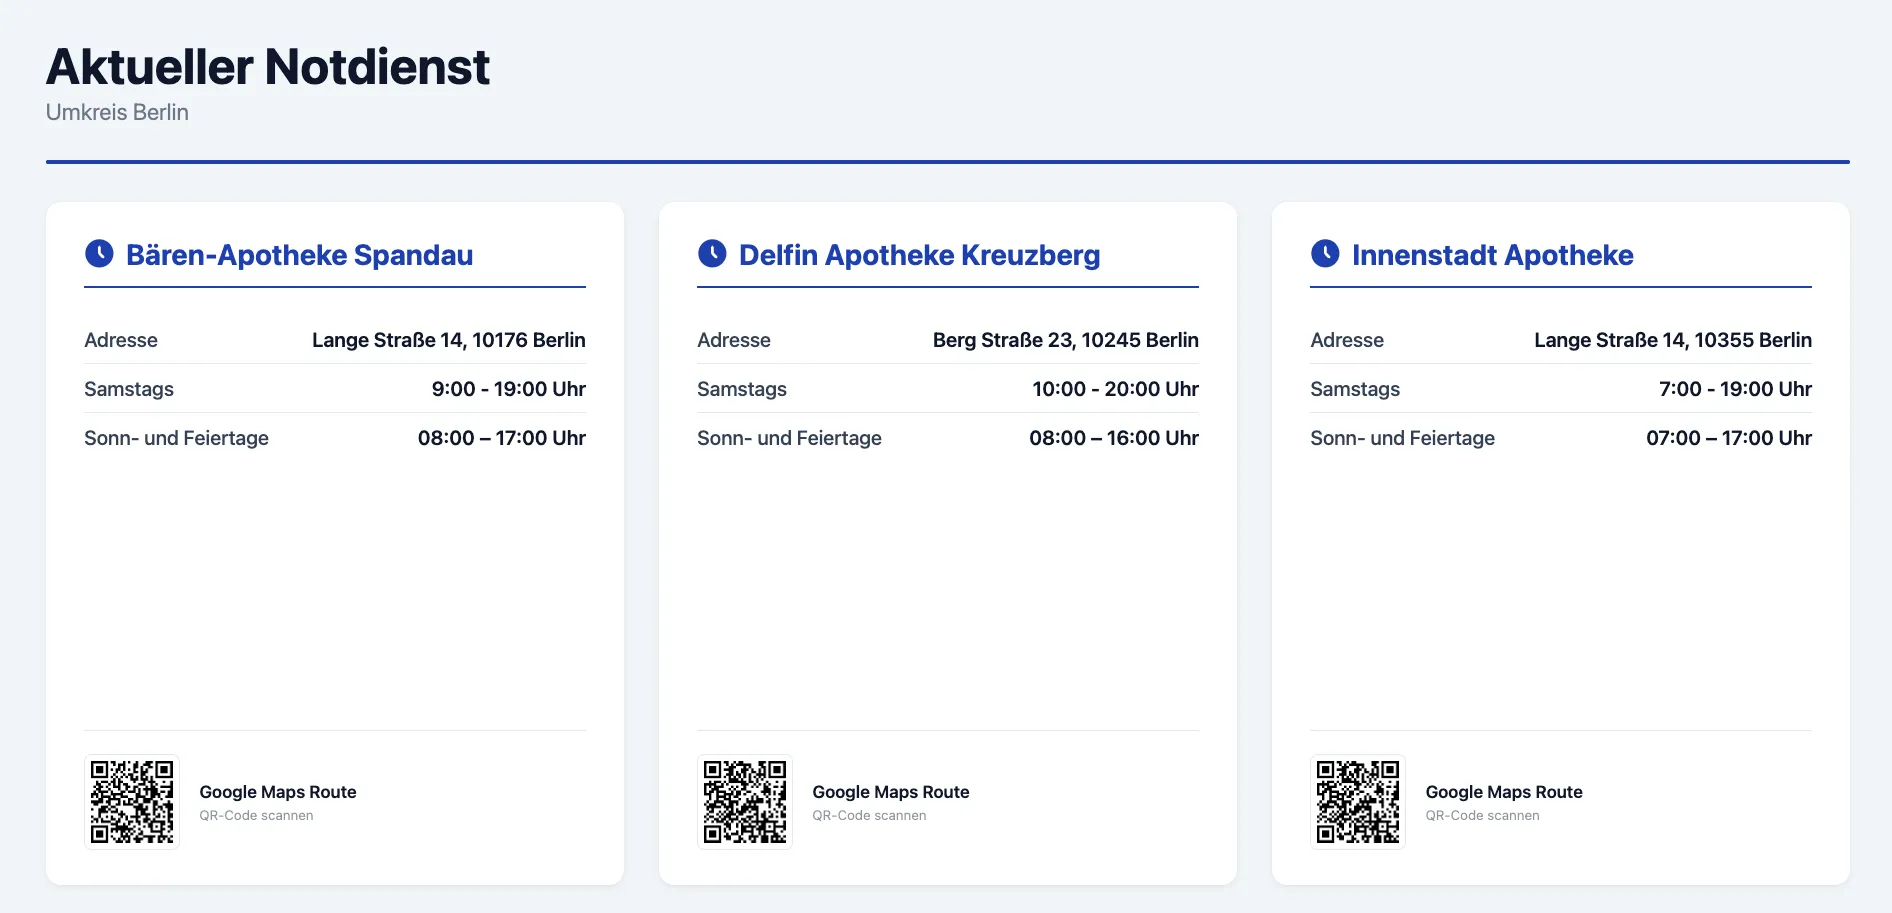Click Samstags hours 9:00 - 19:00 Uhr

pos(508,389)
